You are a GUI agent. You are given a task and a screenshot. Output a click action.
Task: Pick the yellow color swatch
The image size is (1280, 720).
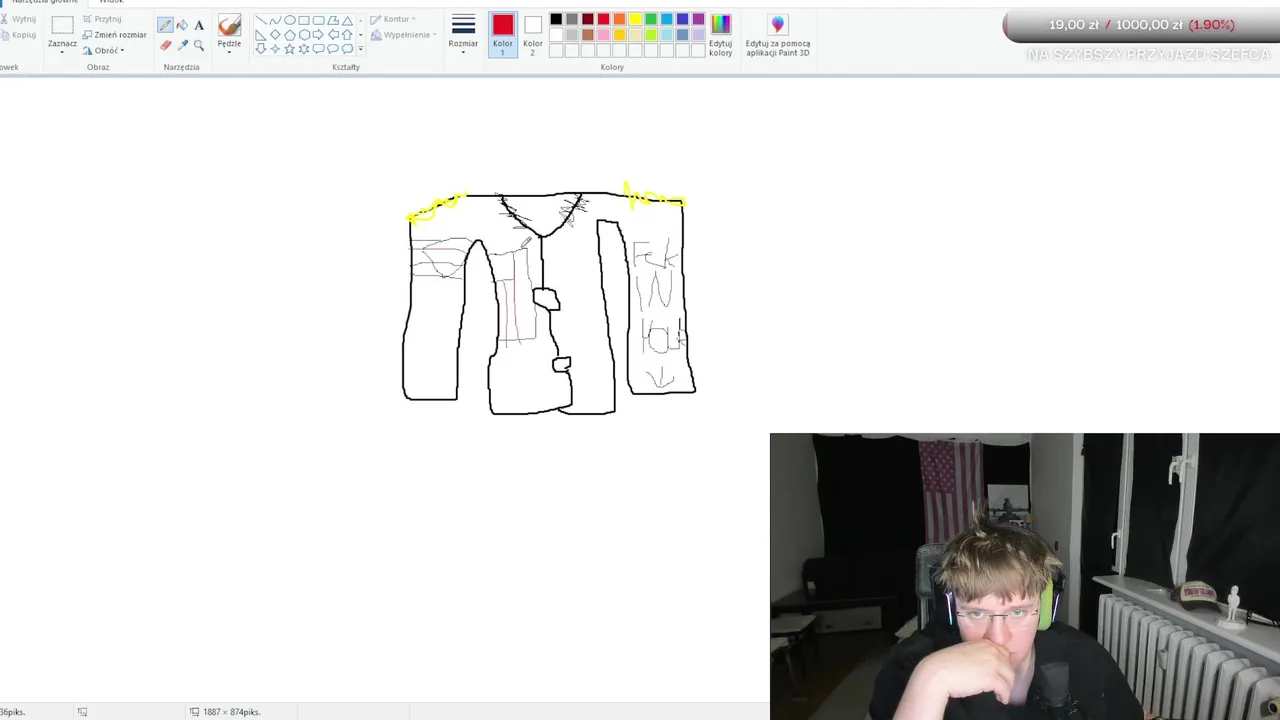(x=635, y=19)
